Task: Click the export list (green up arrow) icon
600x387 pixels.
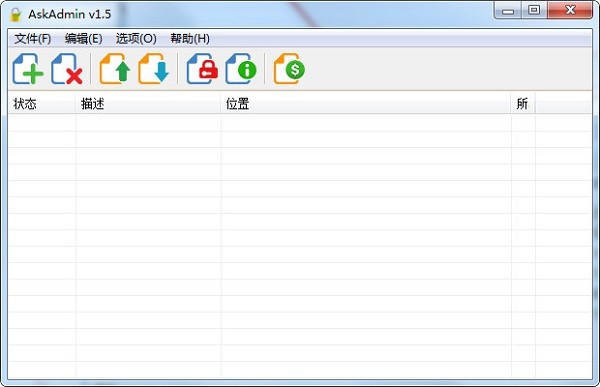Action: (x=115, y=69)
